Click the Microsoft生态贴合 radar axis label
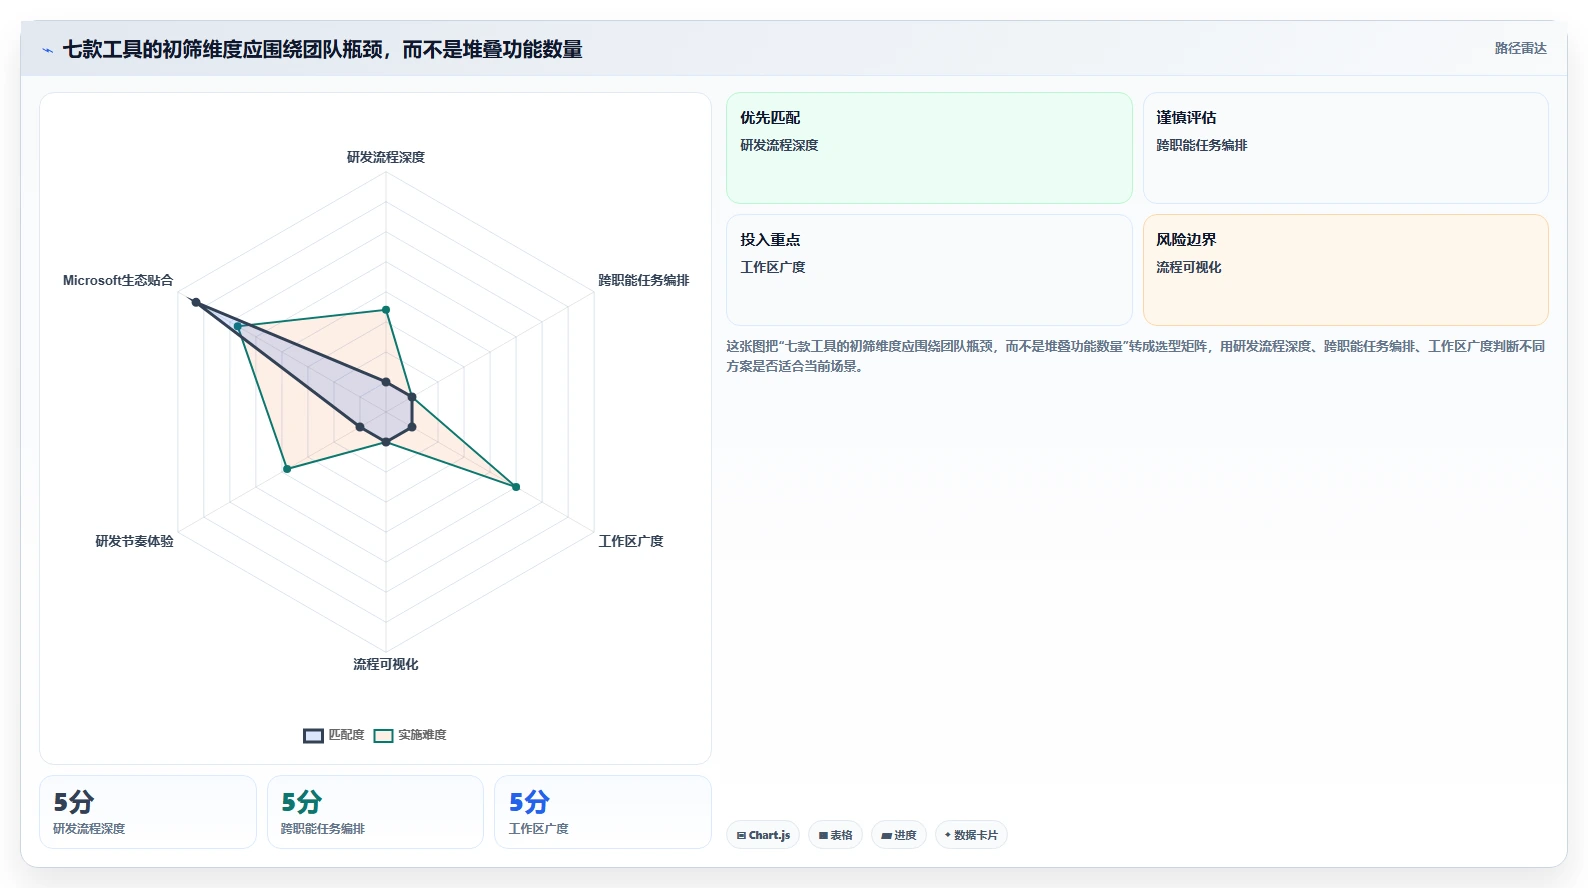This screenshot has width=1588, height=888. coord(118,280)
